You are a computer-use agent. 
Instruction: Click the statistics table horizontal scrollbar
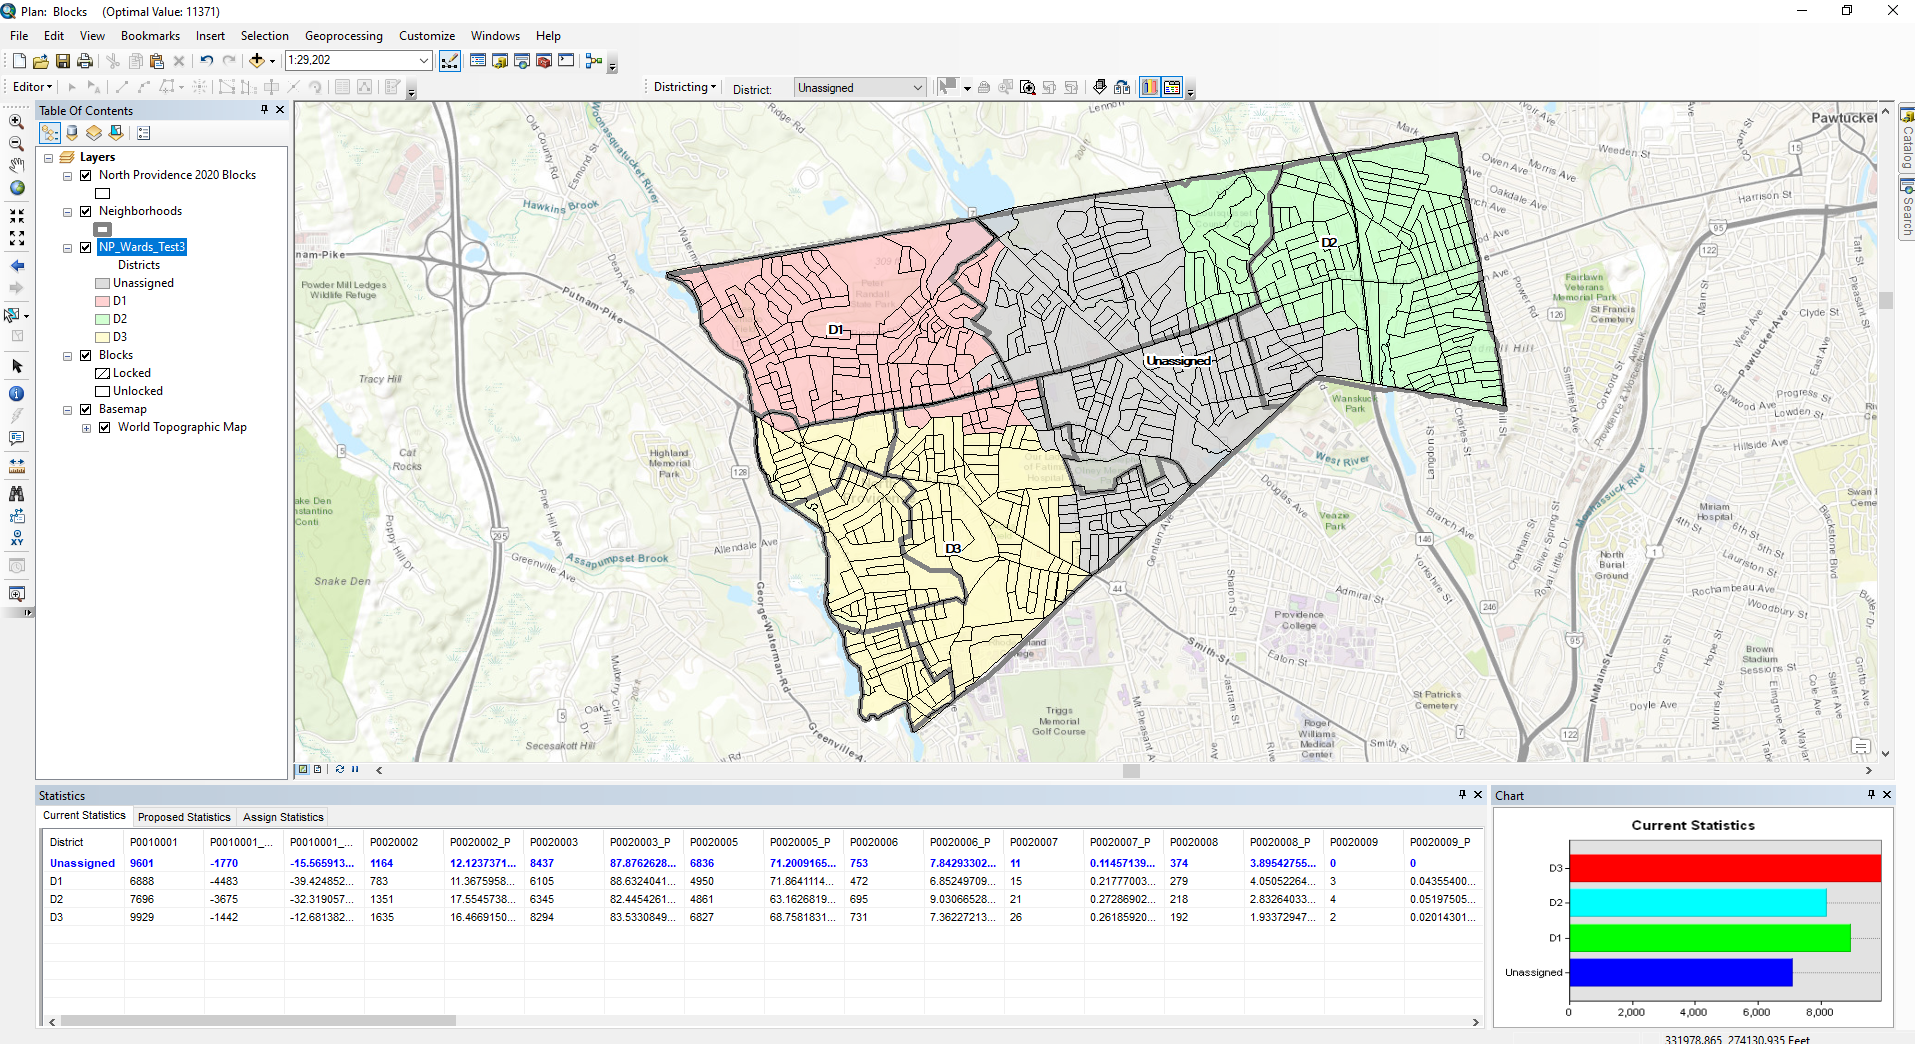coord(258,1021)
